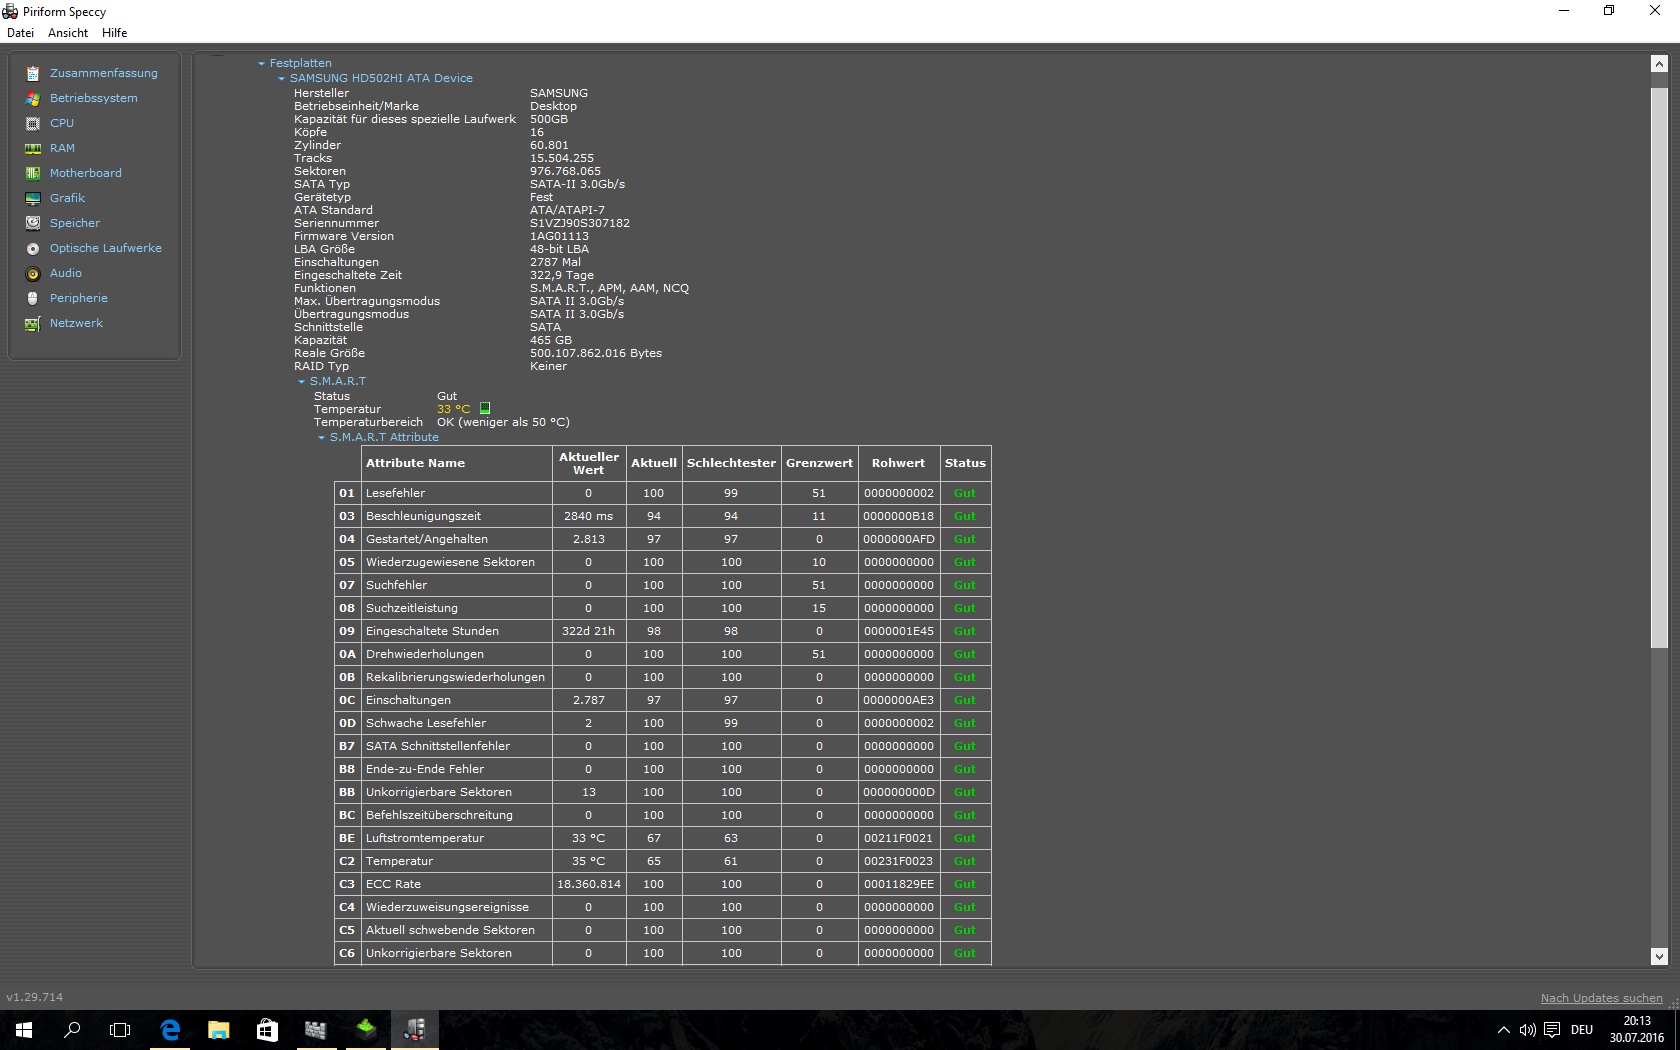Image resolution: width=1680 pixels, height=1050 pixels.
Task: Click the Rohwert column header
Action: pyautogui.click(x=898, y=463)
